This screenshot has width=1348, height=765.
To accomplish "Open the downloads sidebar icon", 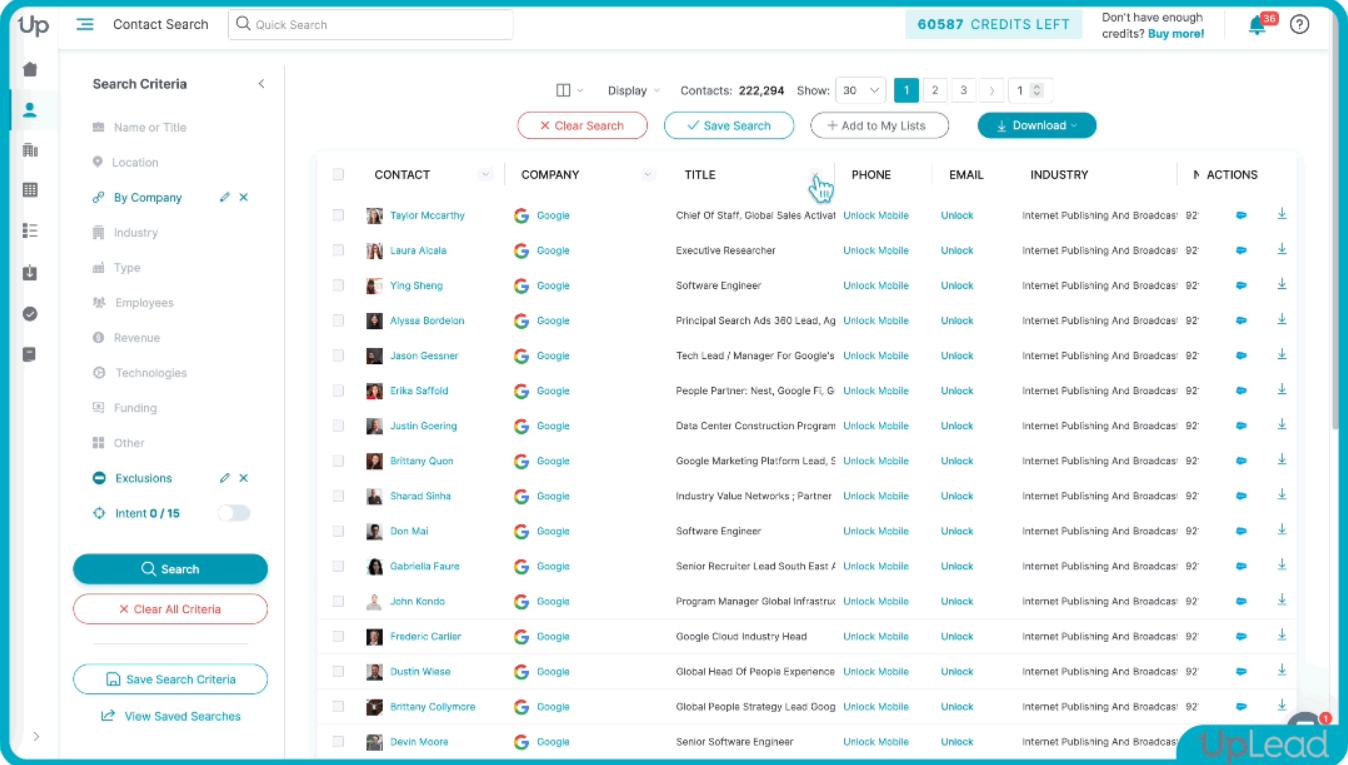I will tap(30, 272).
